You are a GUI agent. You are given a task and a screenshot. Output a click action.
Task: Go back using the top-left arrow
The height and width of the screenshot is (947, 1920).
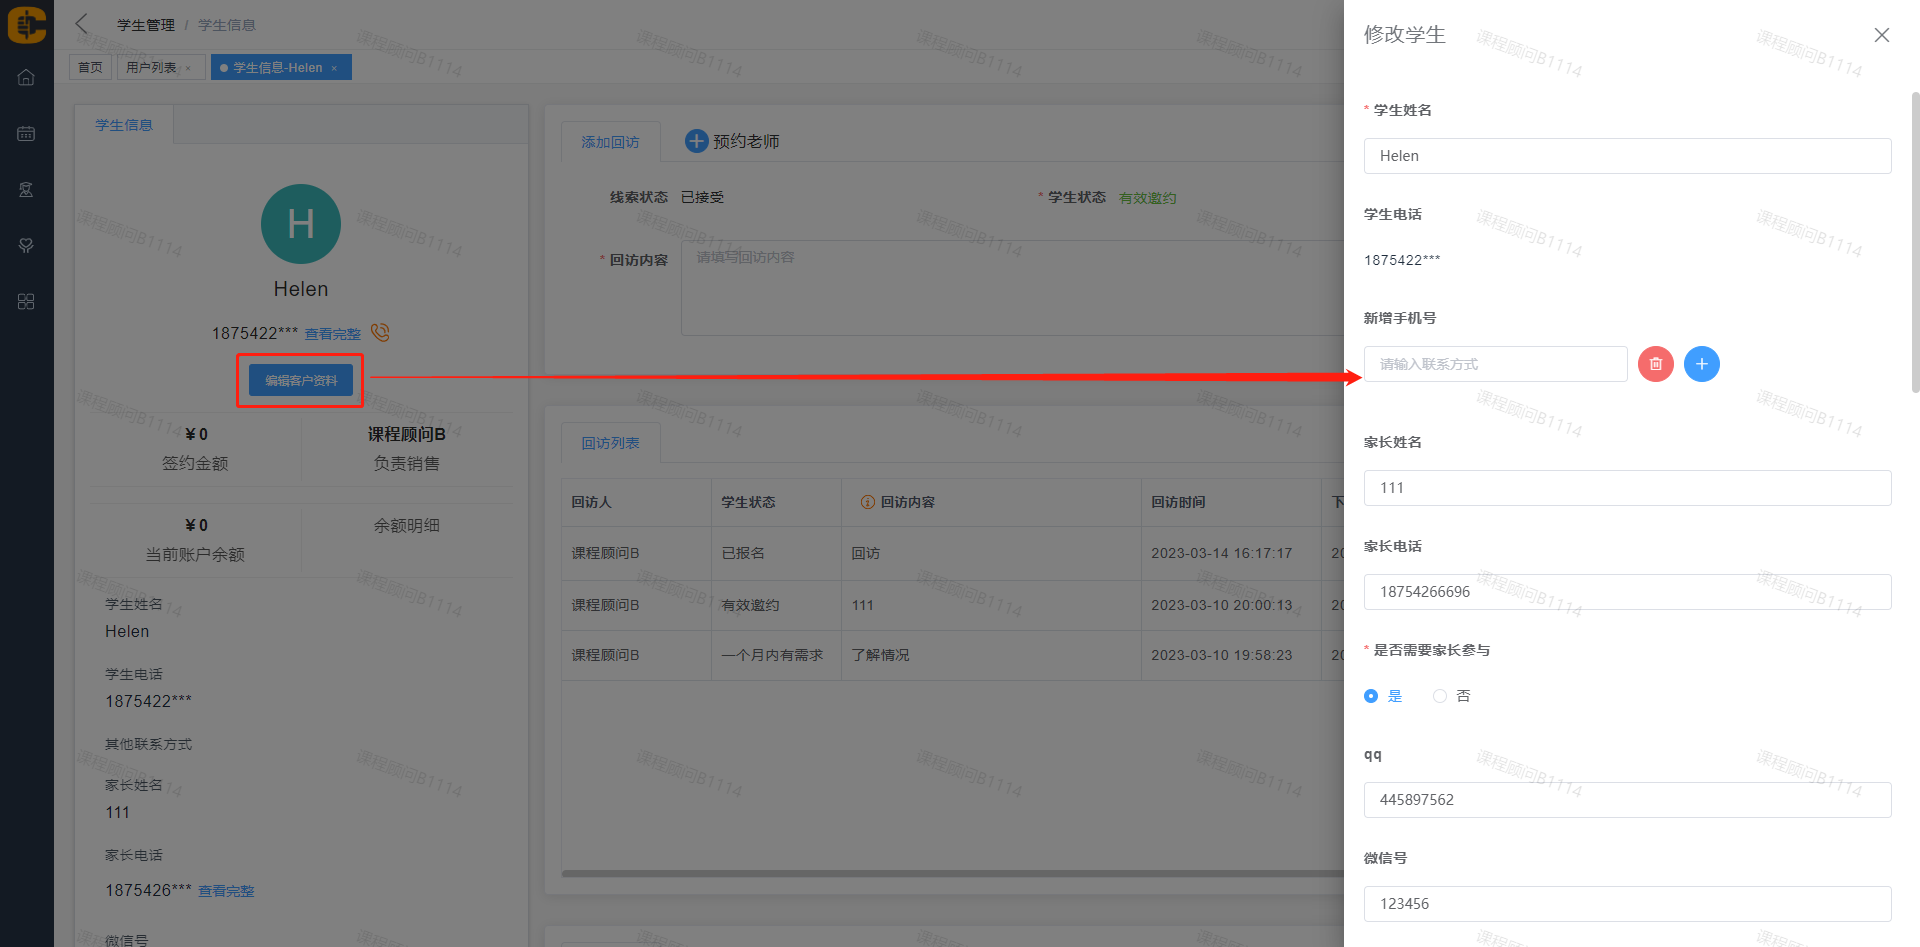82,24
